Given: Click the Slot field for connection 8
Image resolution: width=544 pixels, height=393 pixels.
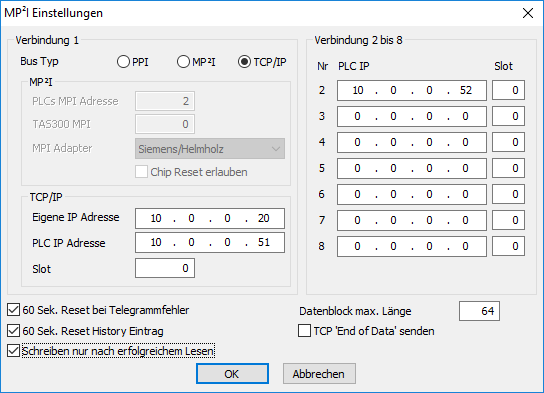Looking at the screenshot, I should [x=508, y=246].
